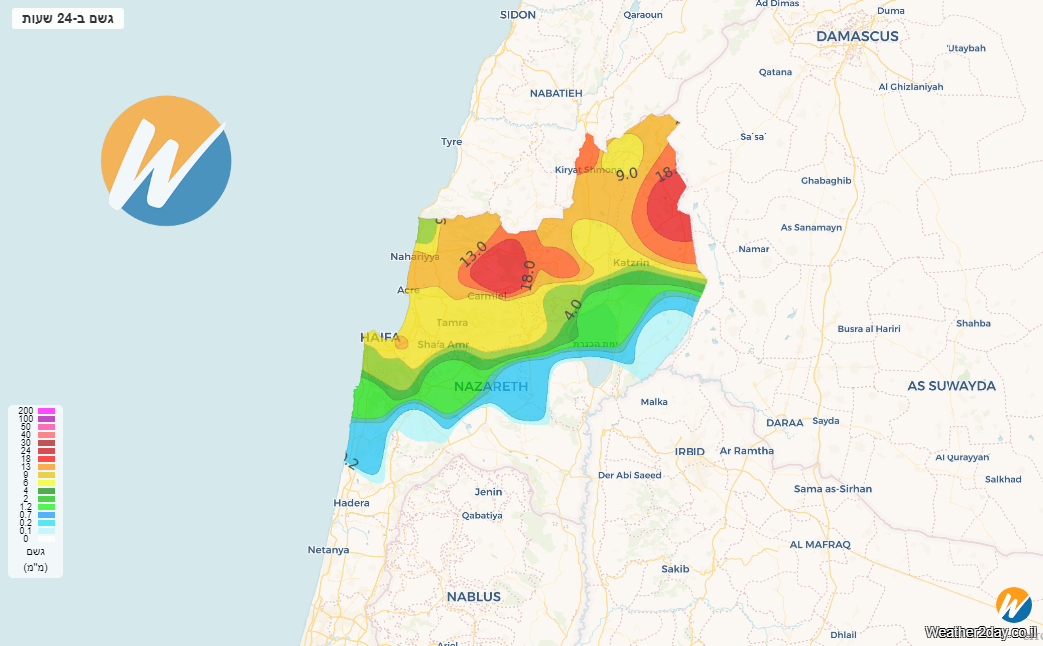Click the 200 mm magenta legend swatch

[46, 411]
